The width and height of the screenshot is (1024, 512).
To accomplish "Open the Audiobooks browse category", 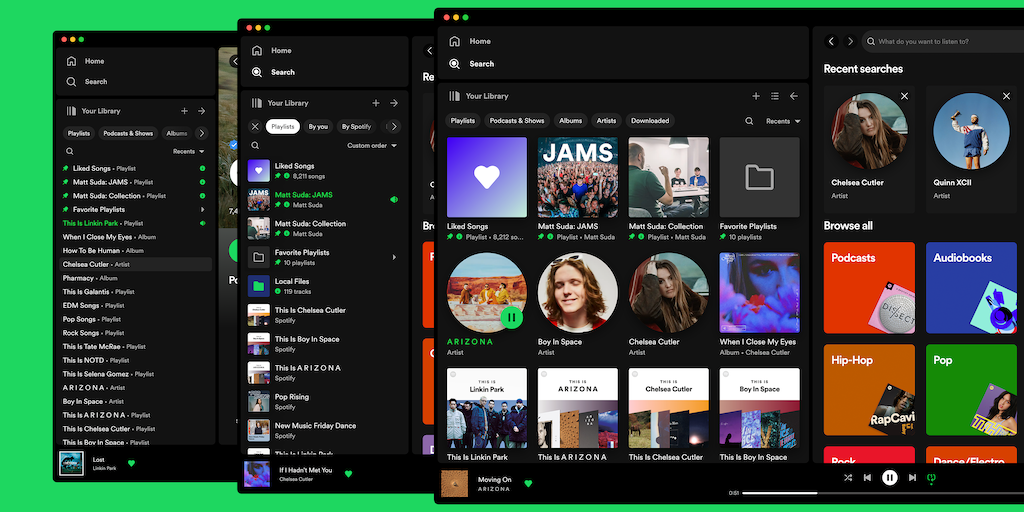I will 971,288.
